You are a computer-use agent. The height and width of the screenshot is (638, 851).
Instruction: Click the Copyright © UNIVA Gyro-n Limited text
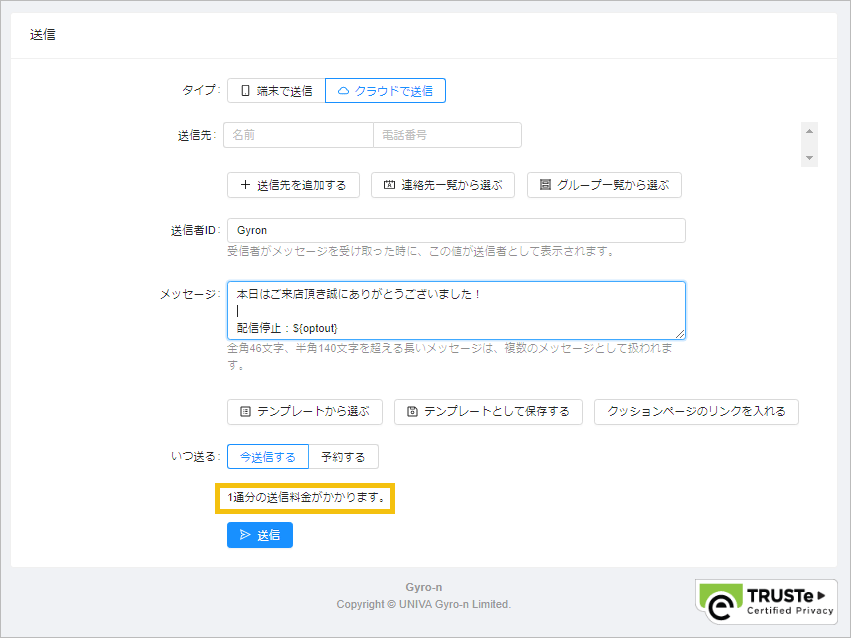pyautogui.click(x=423, y=604)
